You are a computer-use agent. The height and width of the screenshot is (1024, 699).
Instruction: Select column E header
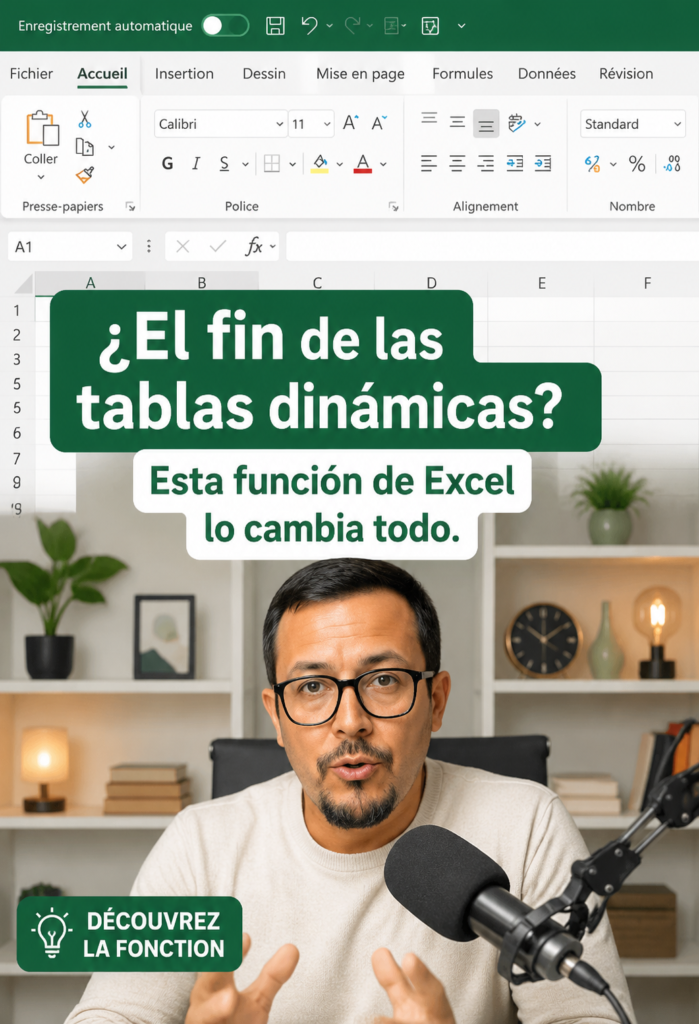pos(542,283)
